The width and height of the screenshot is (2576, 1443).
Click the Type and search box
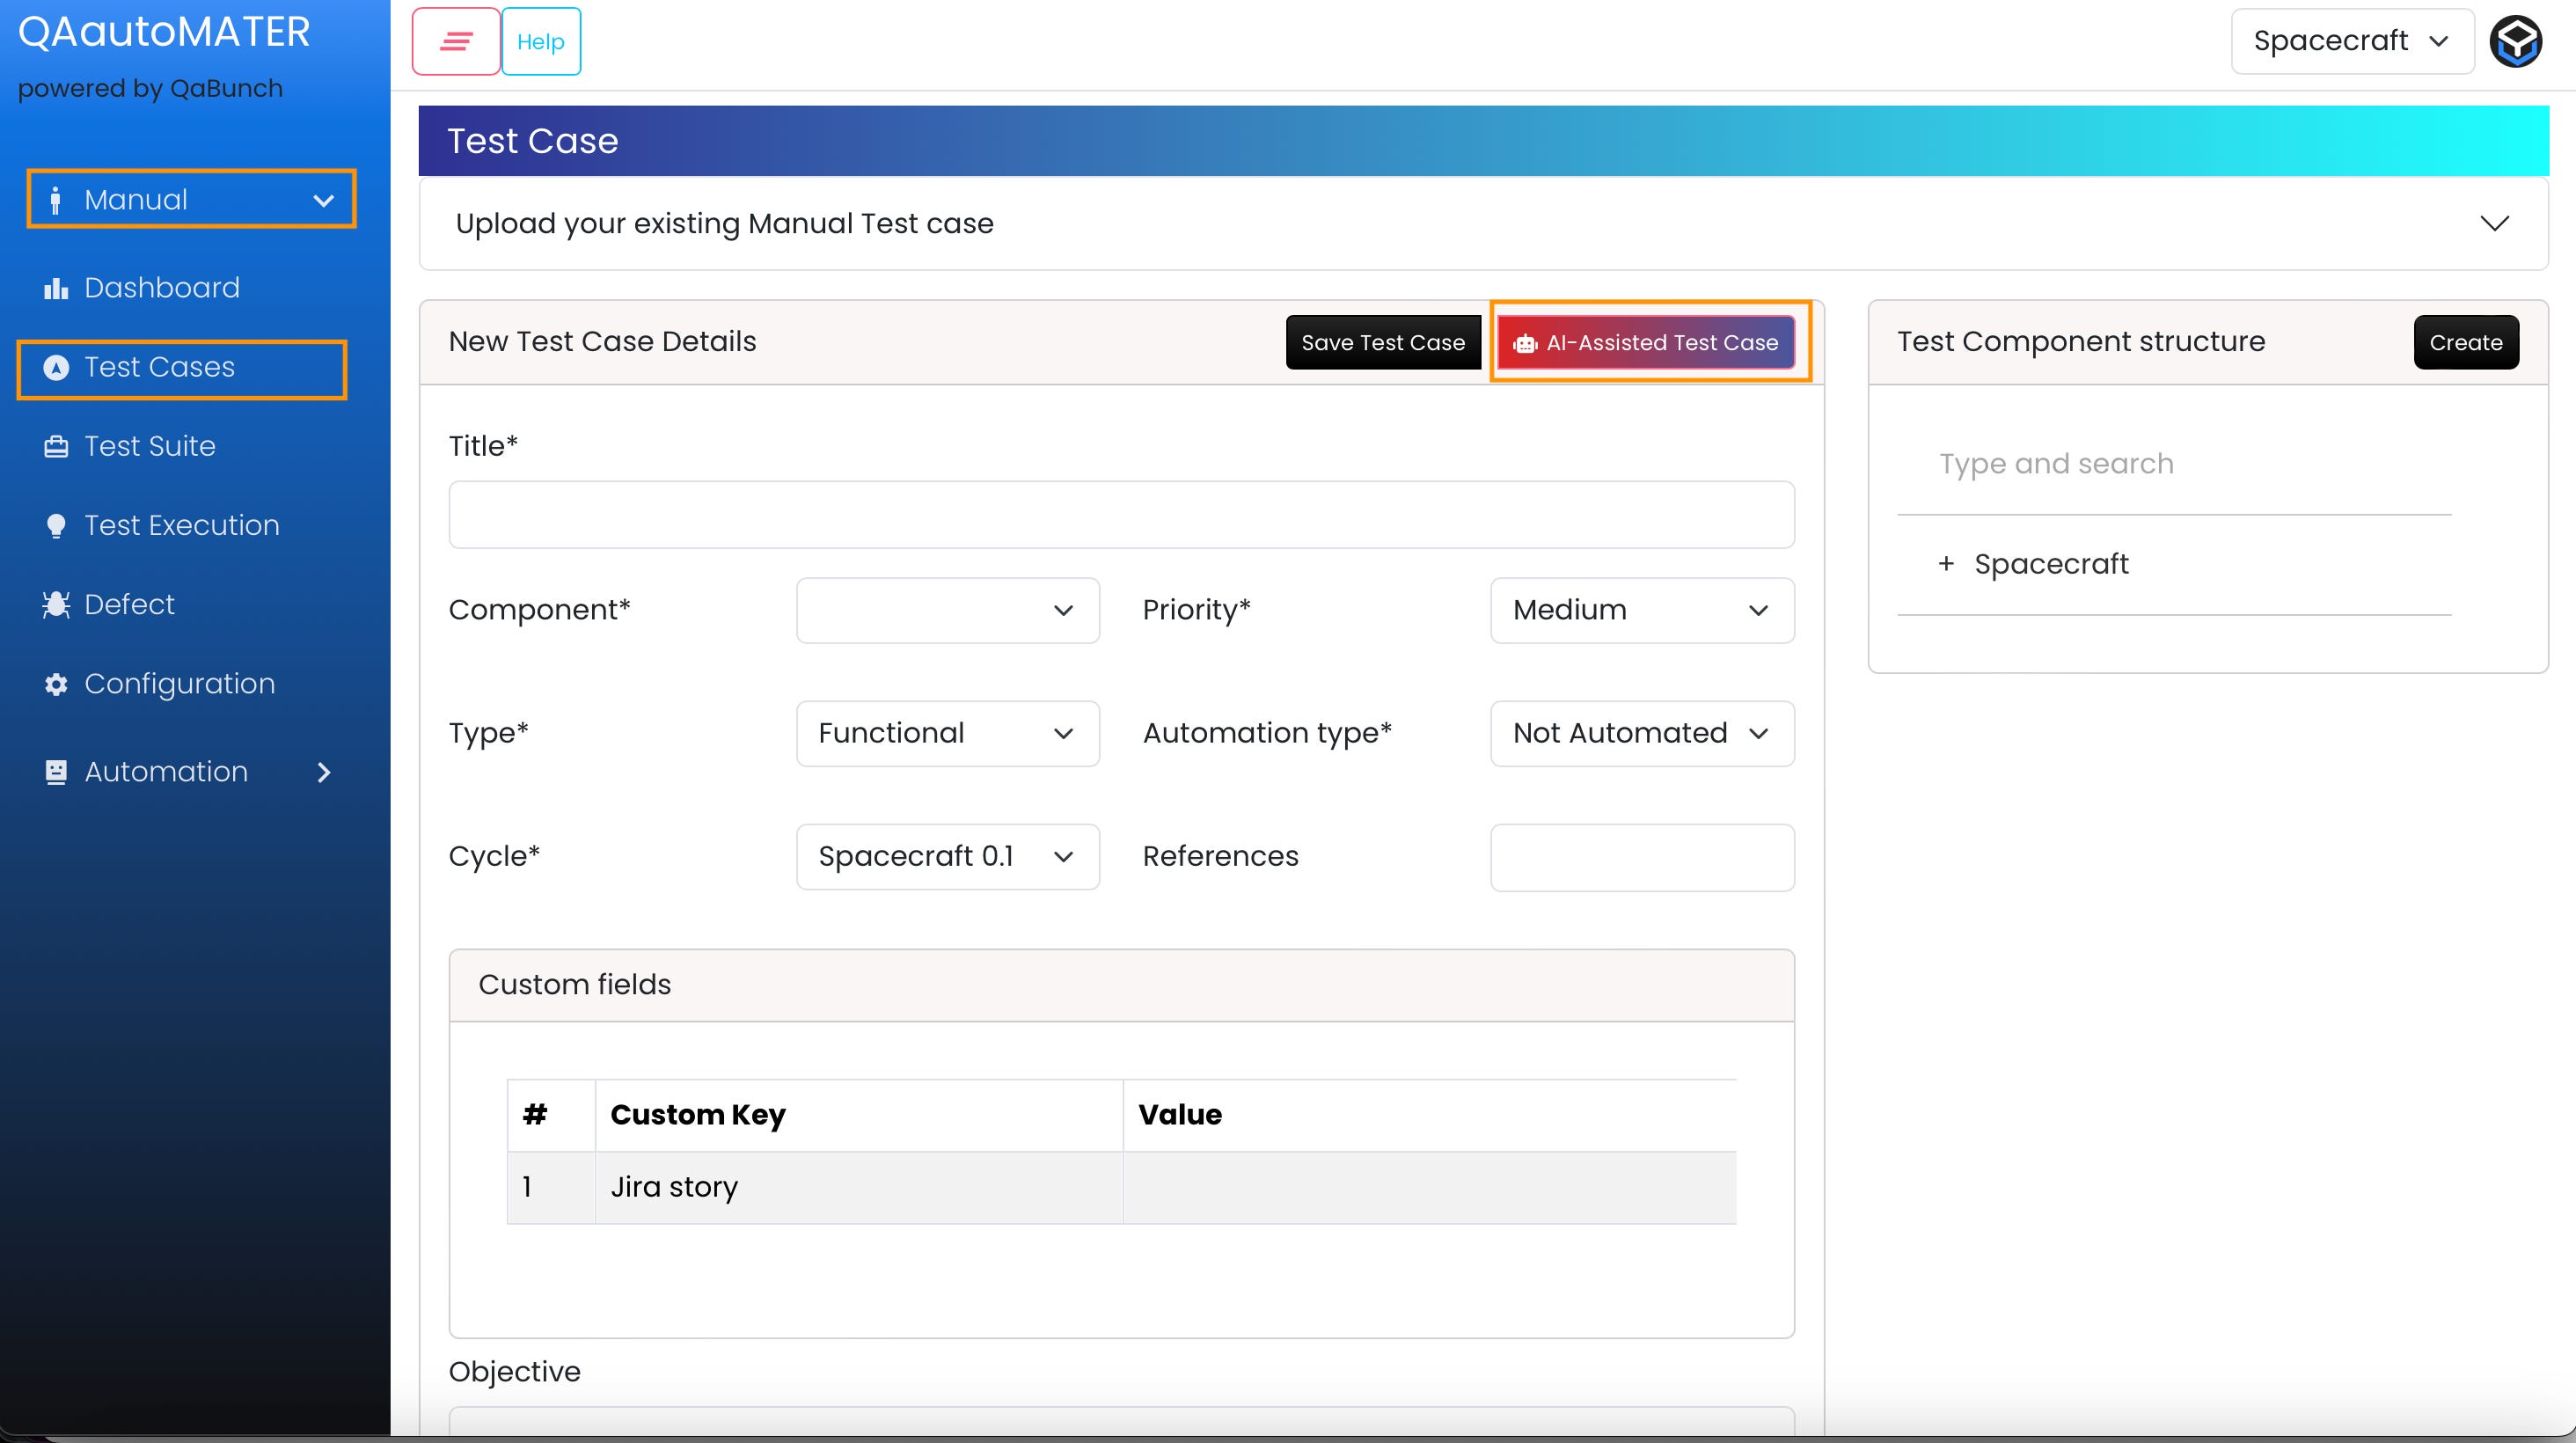click(x=2172, y=464)
